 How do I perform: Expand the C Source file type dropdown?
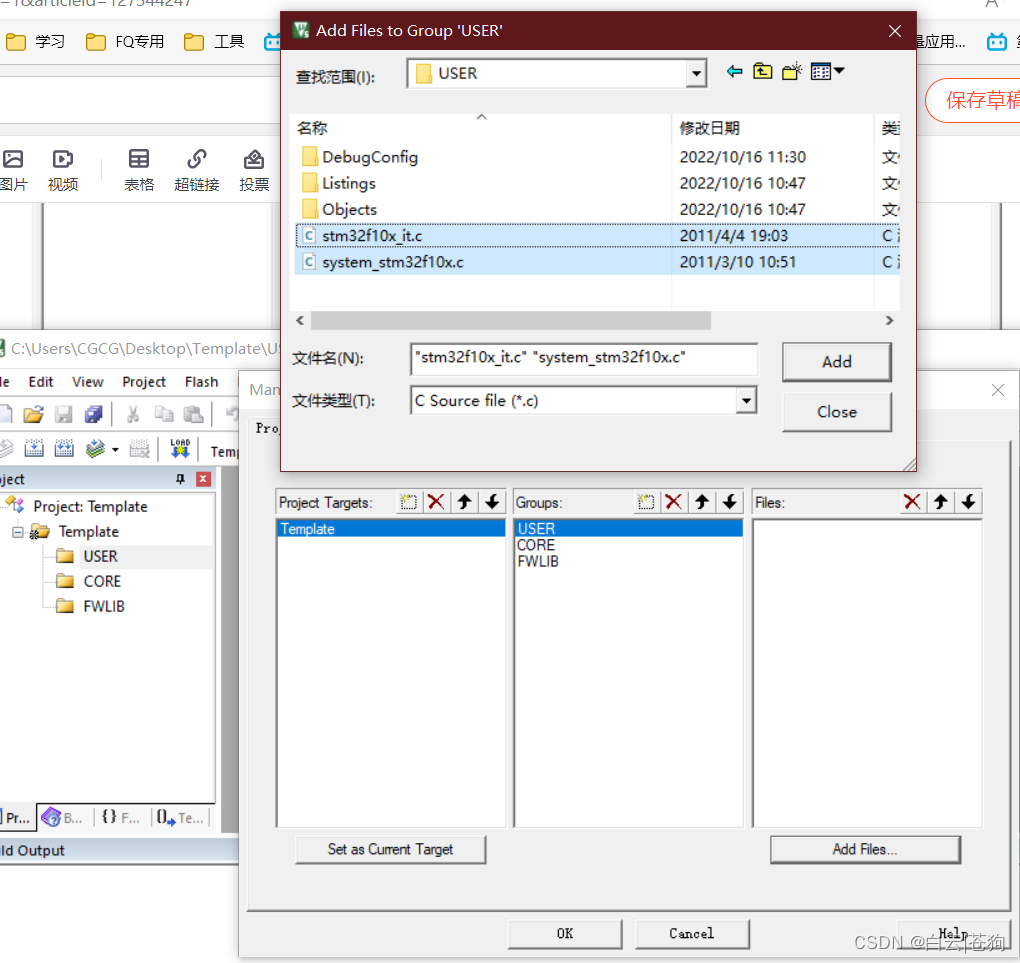747,401
